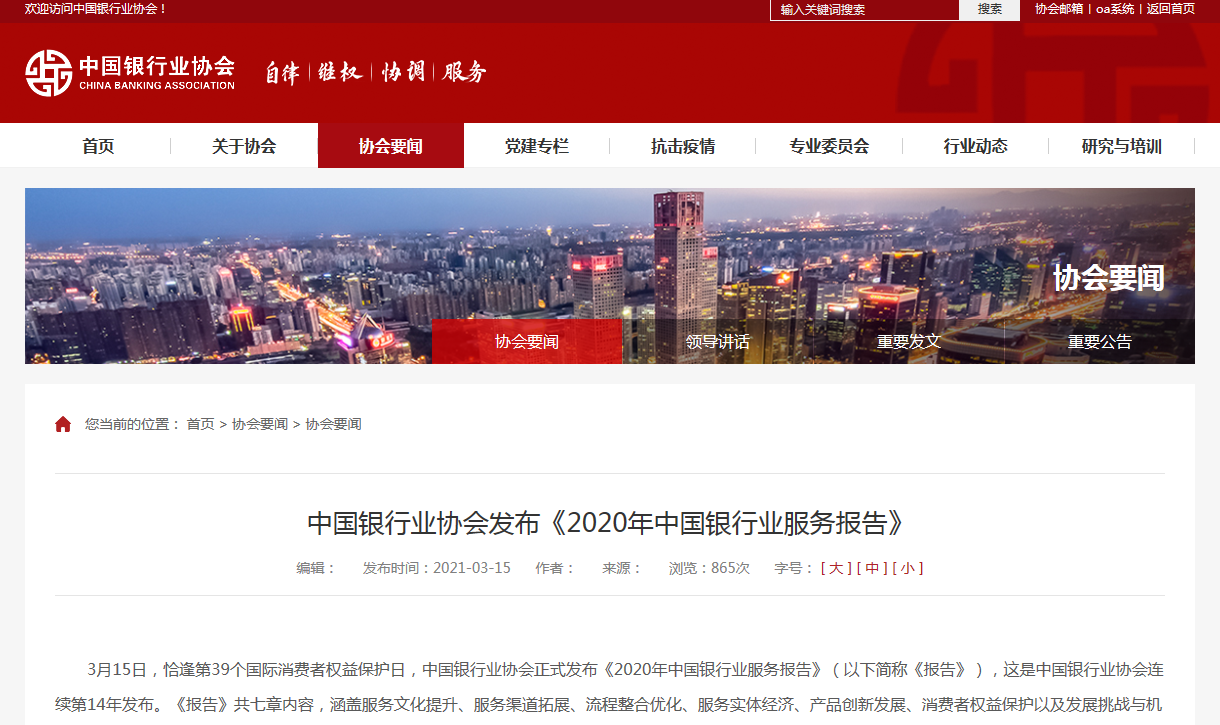The width and height of the screenshot is (1220, 725).
Task: Click the 您当前的位置 label
Action: [133, 424]
